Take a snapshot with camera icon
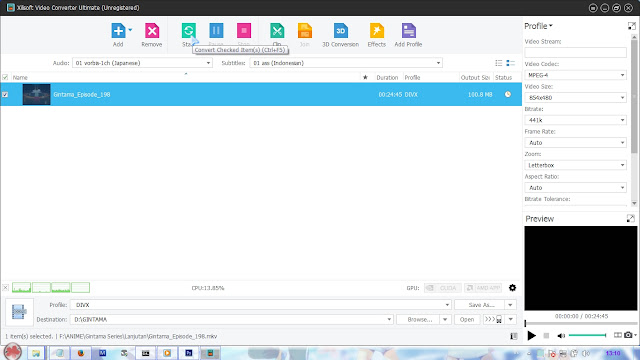640x360 pixels. 628,335
